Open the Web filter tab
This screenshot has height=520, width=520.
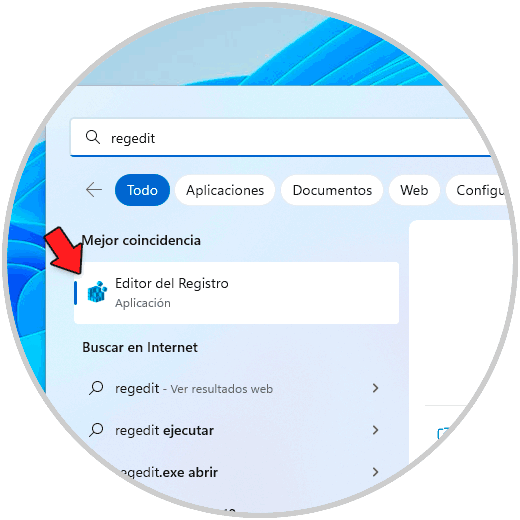coord(414,190)
